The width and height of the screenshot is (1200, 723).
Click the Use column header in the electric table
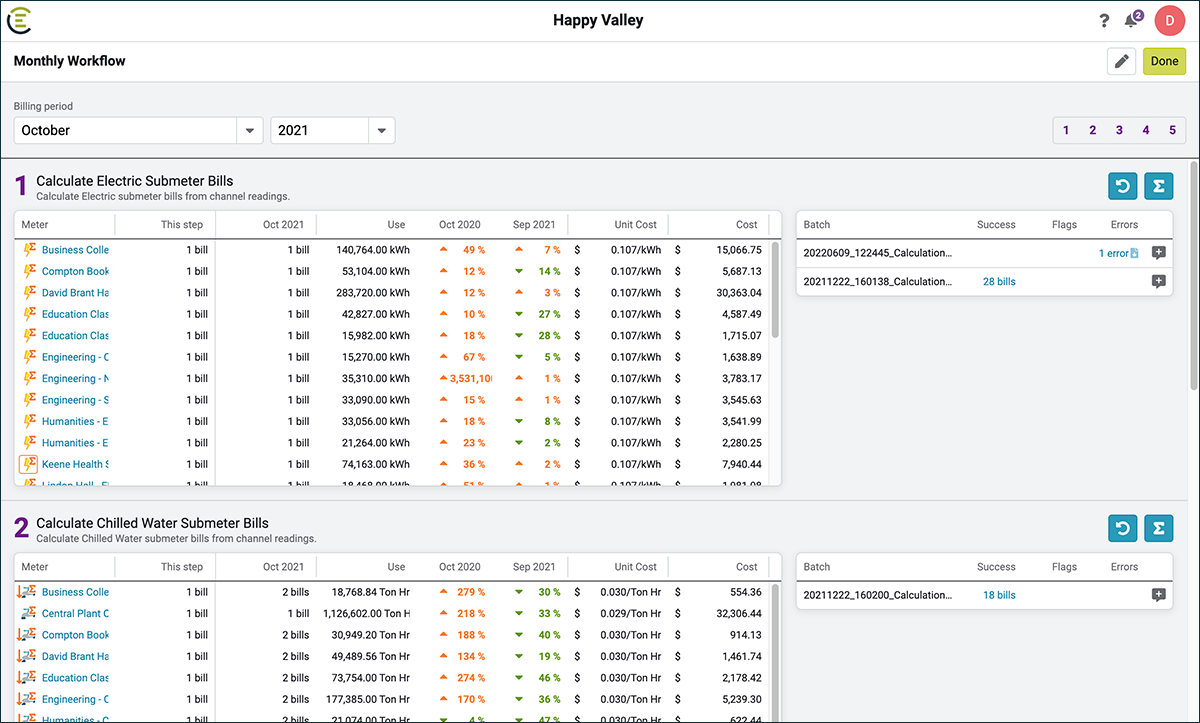click(396, 225)
